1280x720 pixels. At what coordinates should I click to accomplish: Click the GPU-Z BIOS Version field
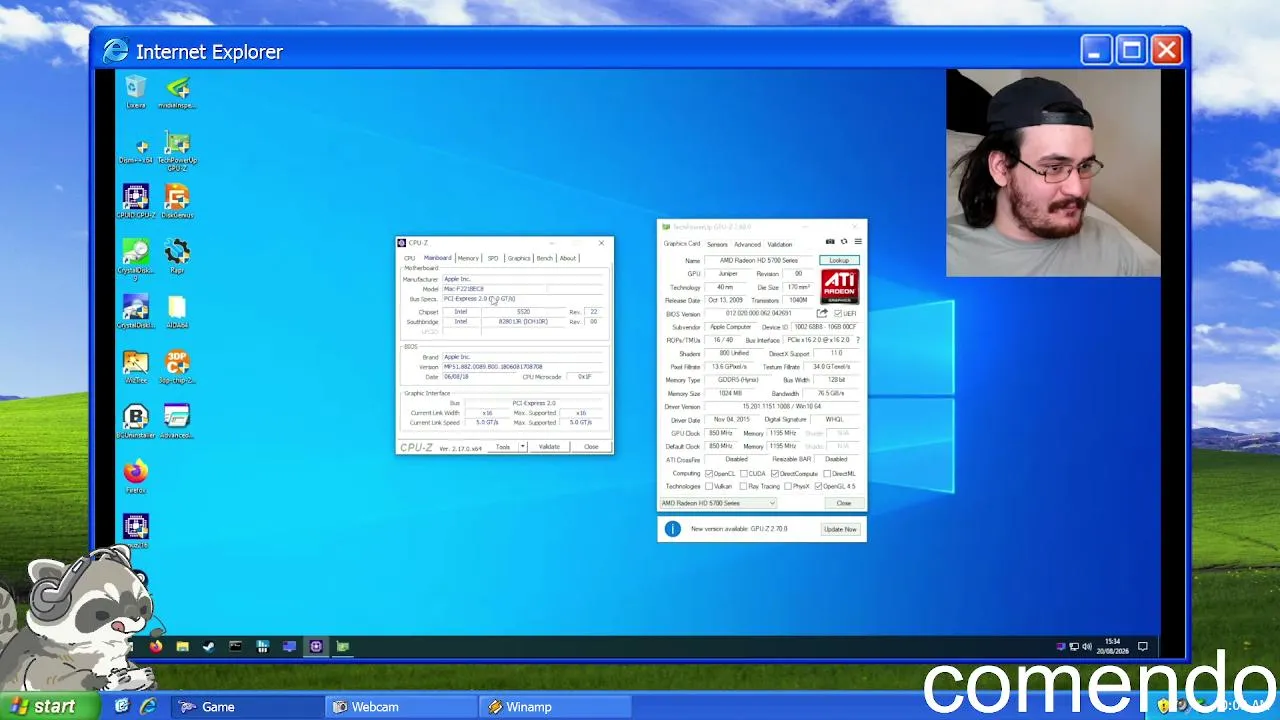pyautogui.click(x=760, y=313)
